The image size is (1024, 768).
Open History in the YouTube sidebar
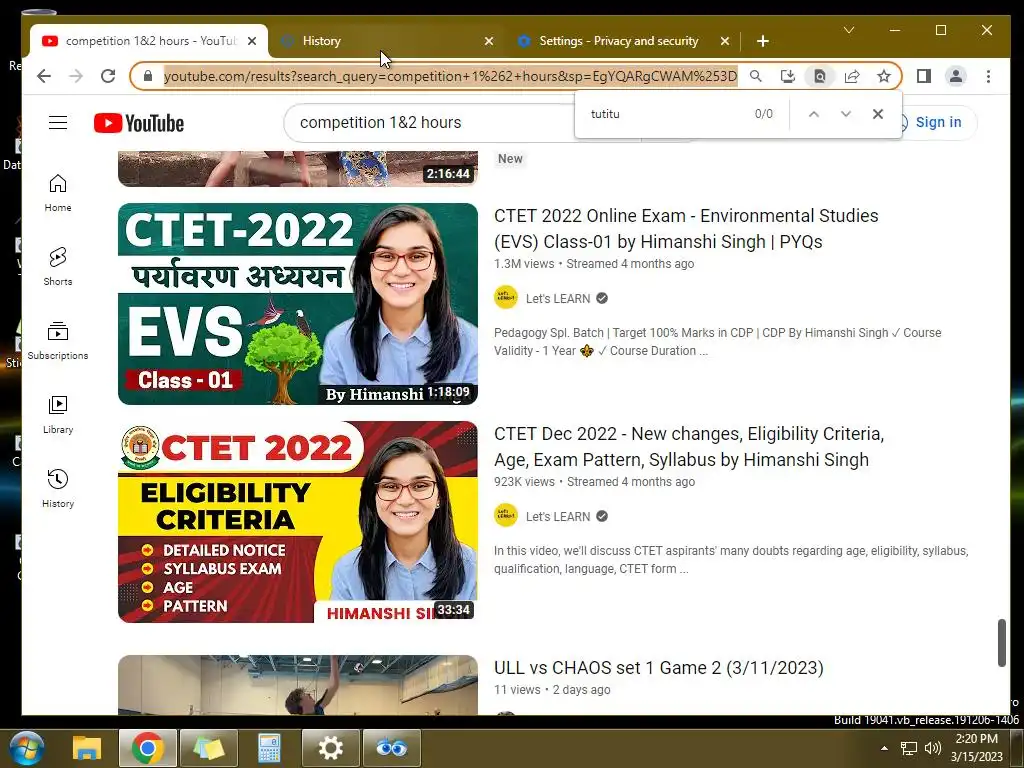[x=58, y=488]
